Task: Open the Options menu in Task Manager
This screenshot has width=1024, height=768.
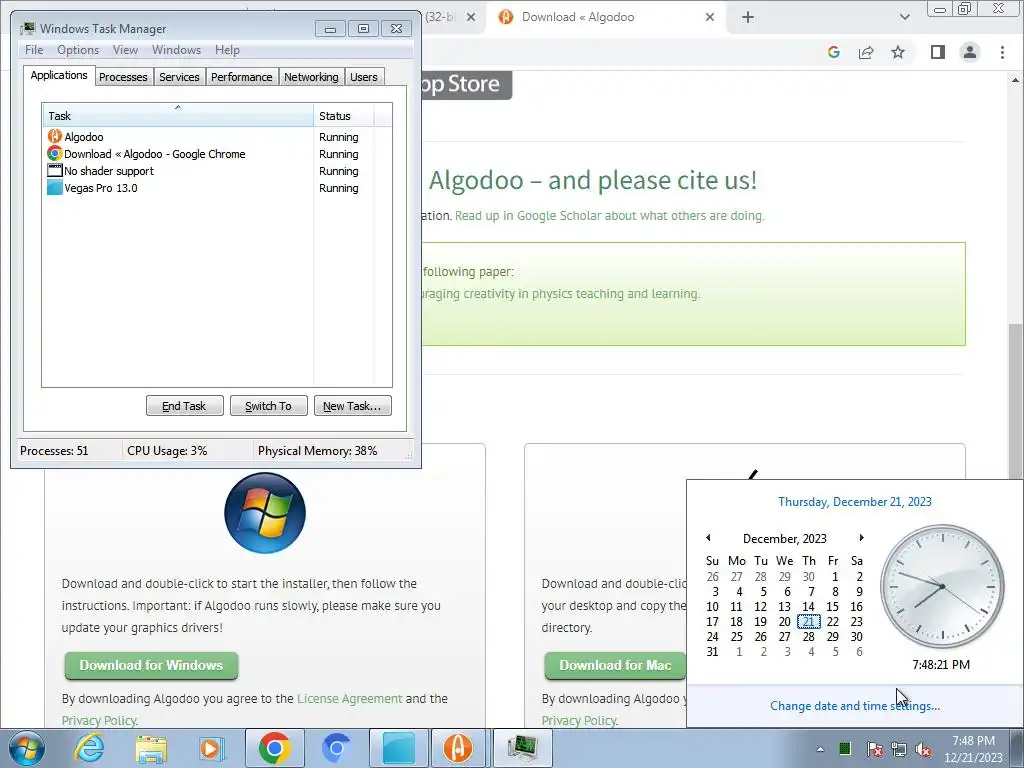Action: point(78,50)
